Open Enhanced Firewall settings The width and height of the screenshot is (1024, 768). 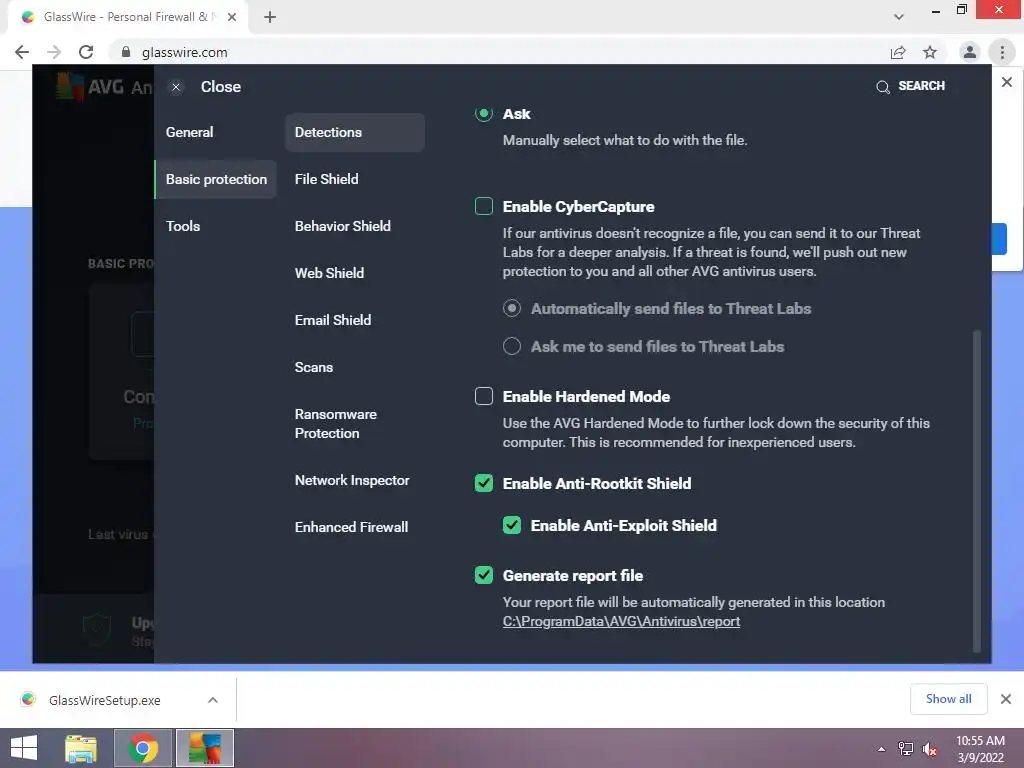click(x=351, y=527)
